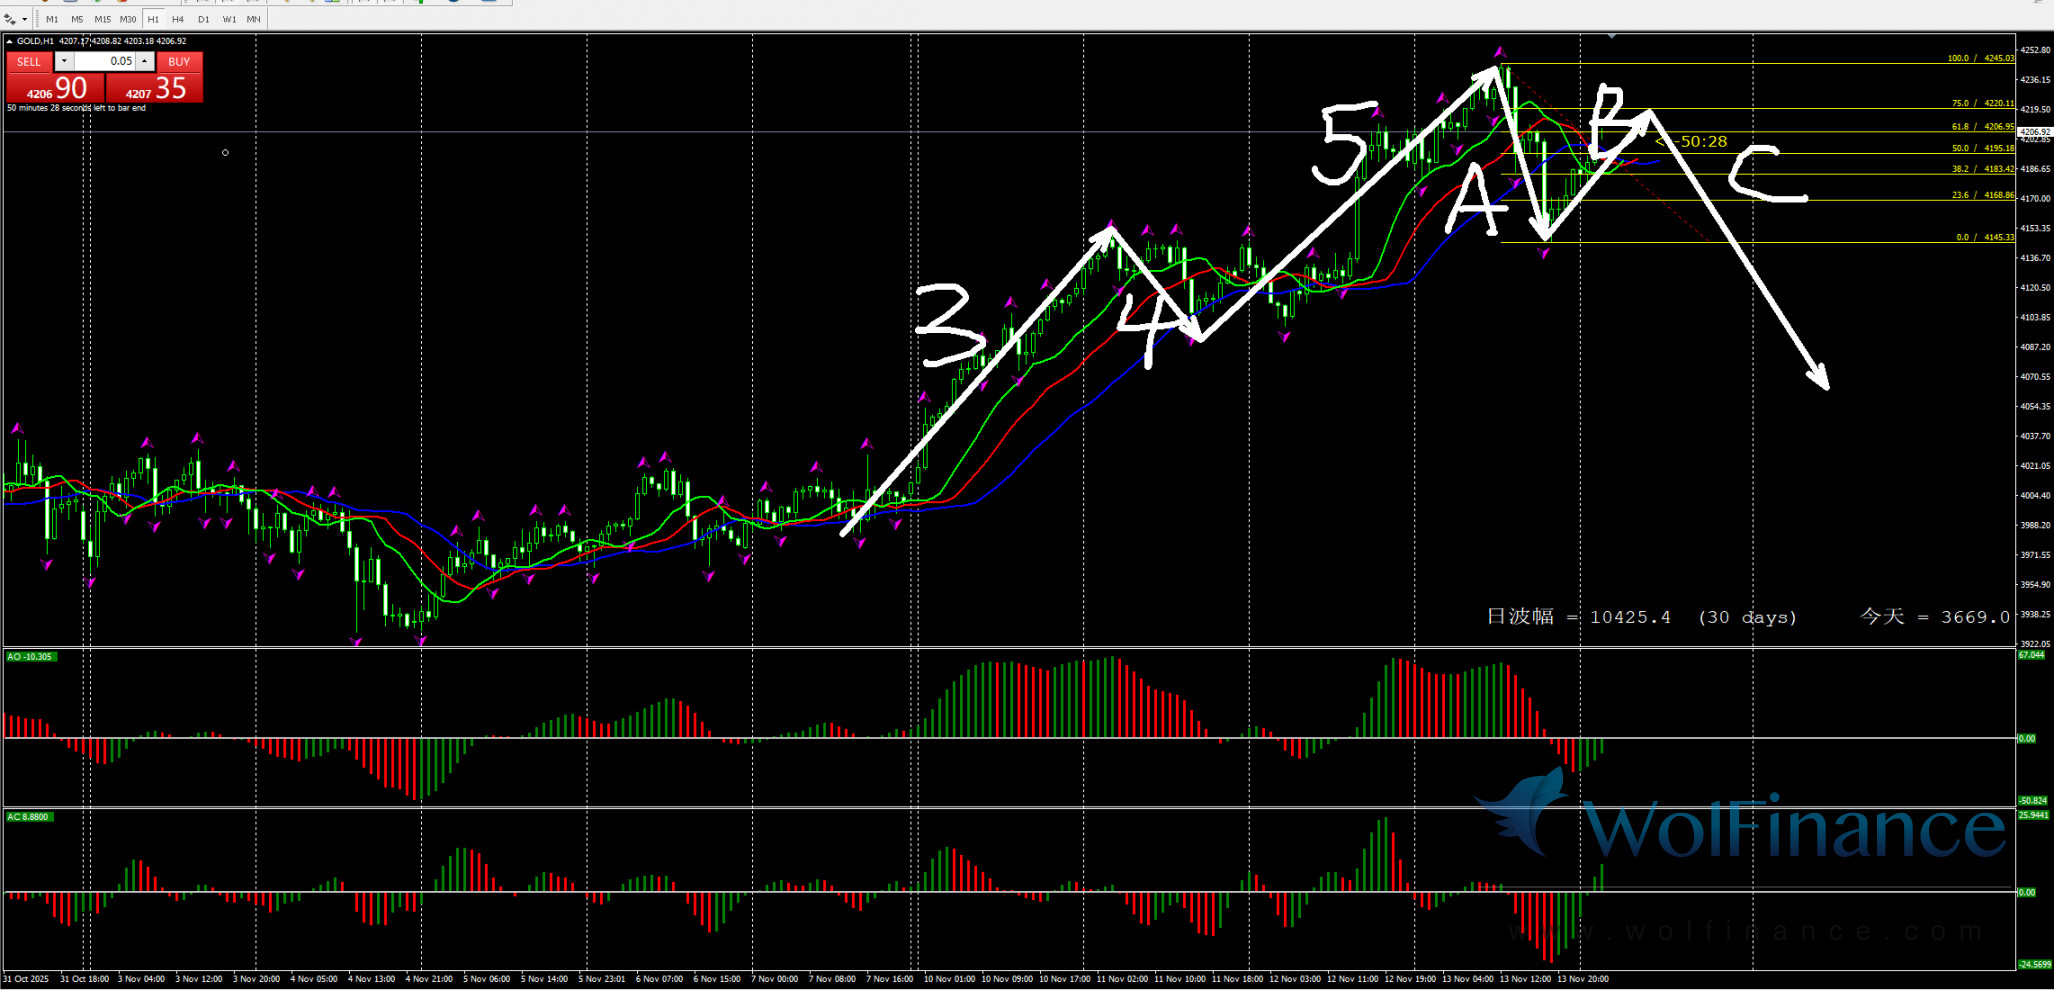Viewport: 2054px width, 990px height.
Task: Toggle the active H1 timeframe button
Action: tap(153, 19)
